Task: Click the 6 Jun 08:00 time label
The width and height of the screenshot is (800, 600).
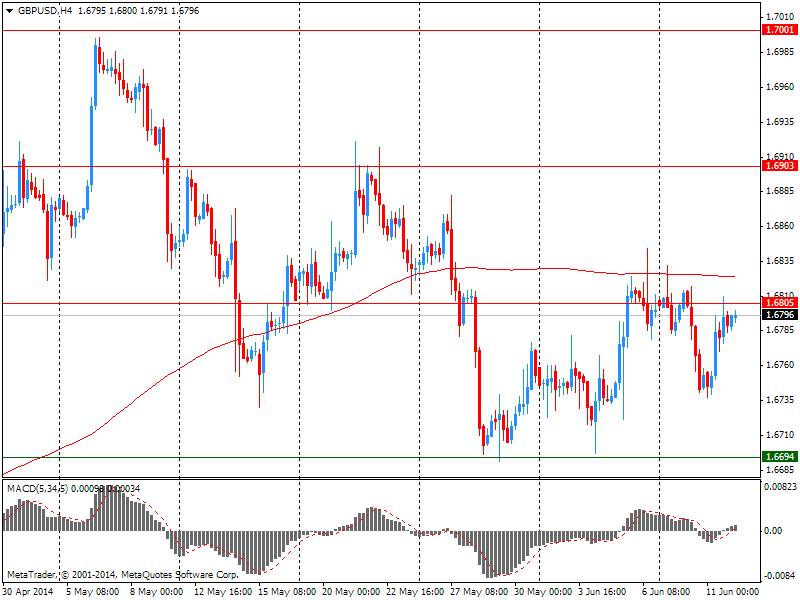Action: coord(666,592)
